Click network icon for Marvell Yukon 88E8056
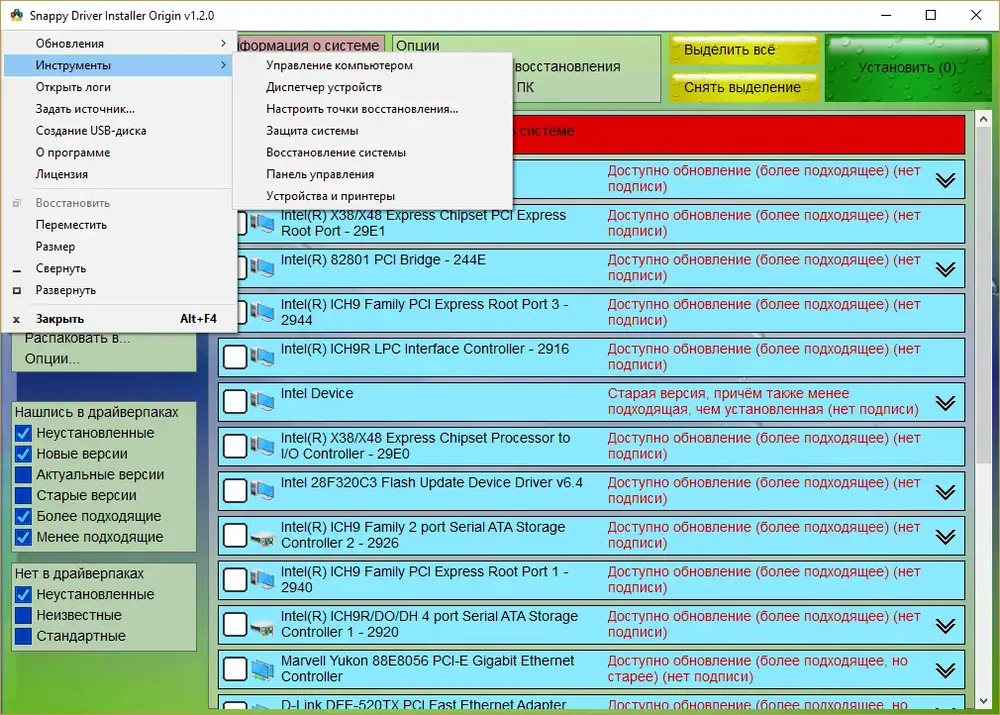The width and height of the screenshot is (1000, 715). click(262, 669)
